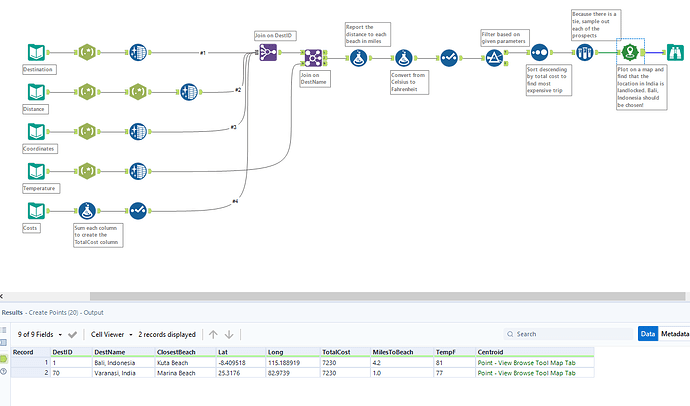Select the Create Points map tool
This screenshot has width=690, height=406.
click(x=629, y=52)
